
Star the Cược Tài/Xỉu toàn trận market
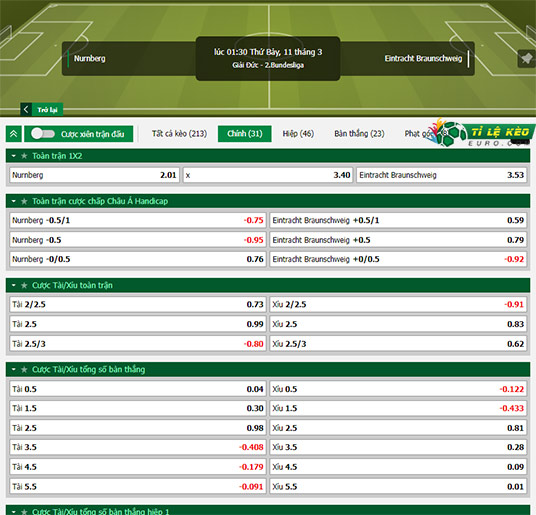click(24, 285)
